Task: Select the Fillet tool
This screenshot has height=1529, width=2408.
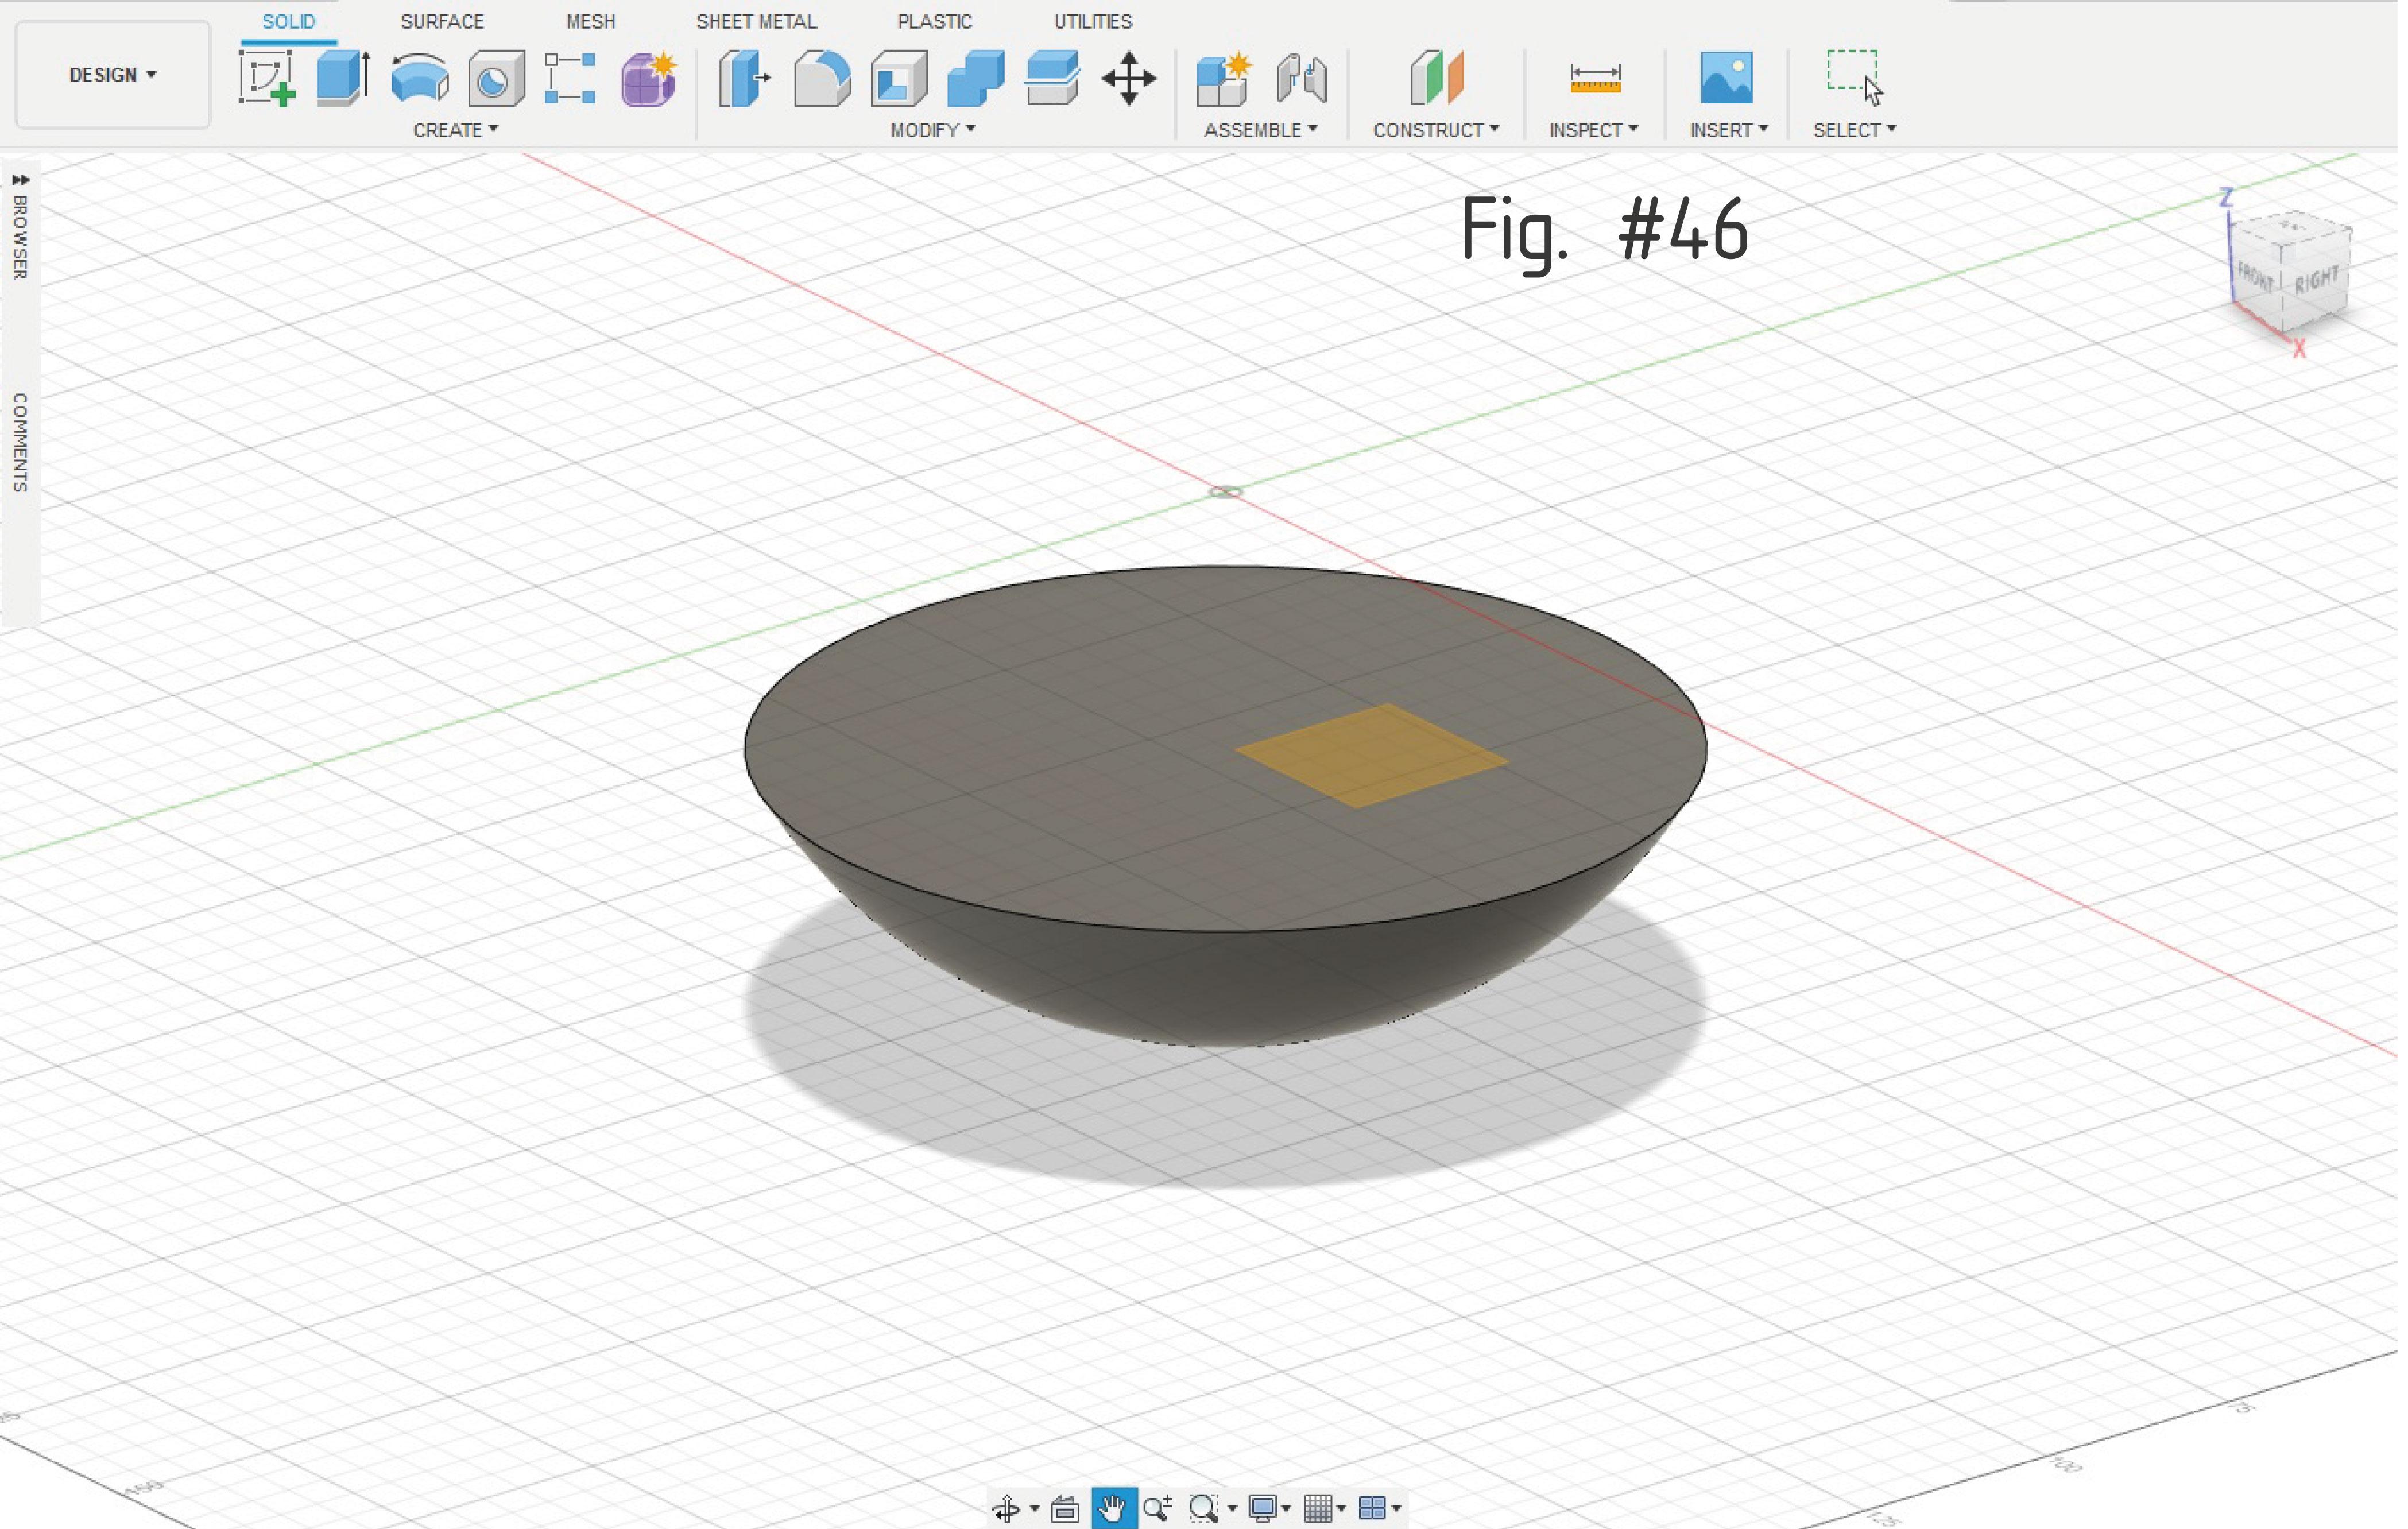Action: 823,78
